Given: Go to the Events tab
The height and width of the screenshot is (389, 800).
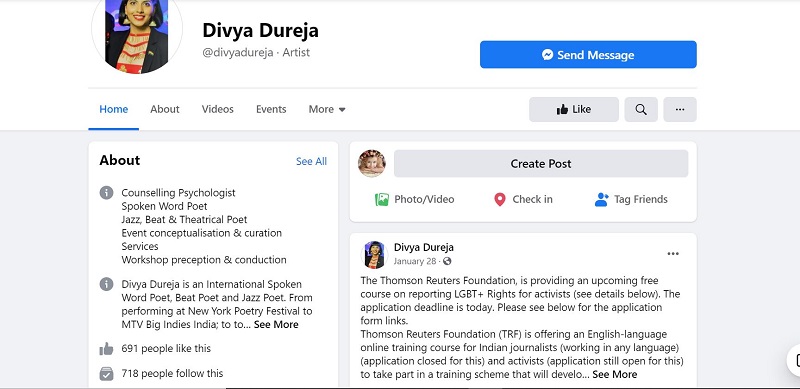Looking at the screenshot, I should [x=271, y=109].
